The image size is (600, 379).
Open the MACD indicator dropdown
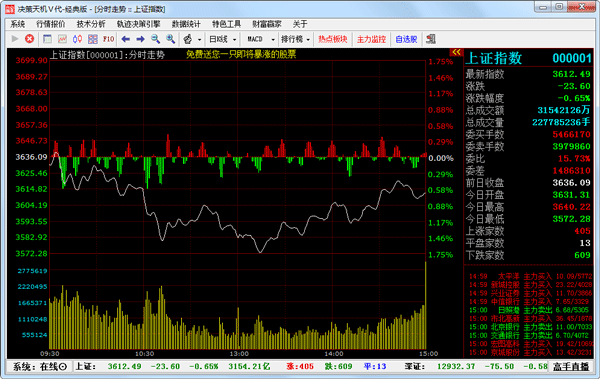coord(261,39)
